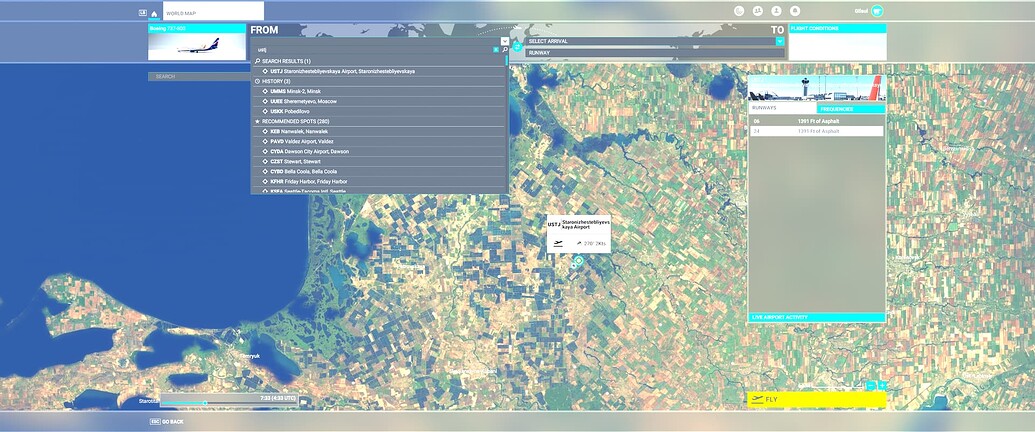Click the notifications bell icon in top bar
This screenshot has height=432, width=1035.
[794, 12]
